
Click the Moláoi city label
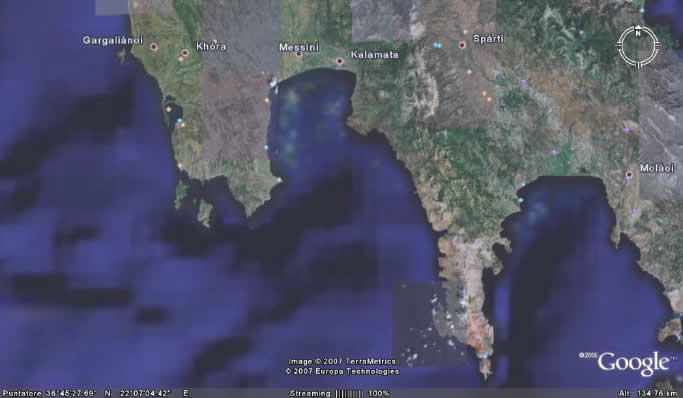click(657, 168)
